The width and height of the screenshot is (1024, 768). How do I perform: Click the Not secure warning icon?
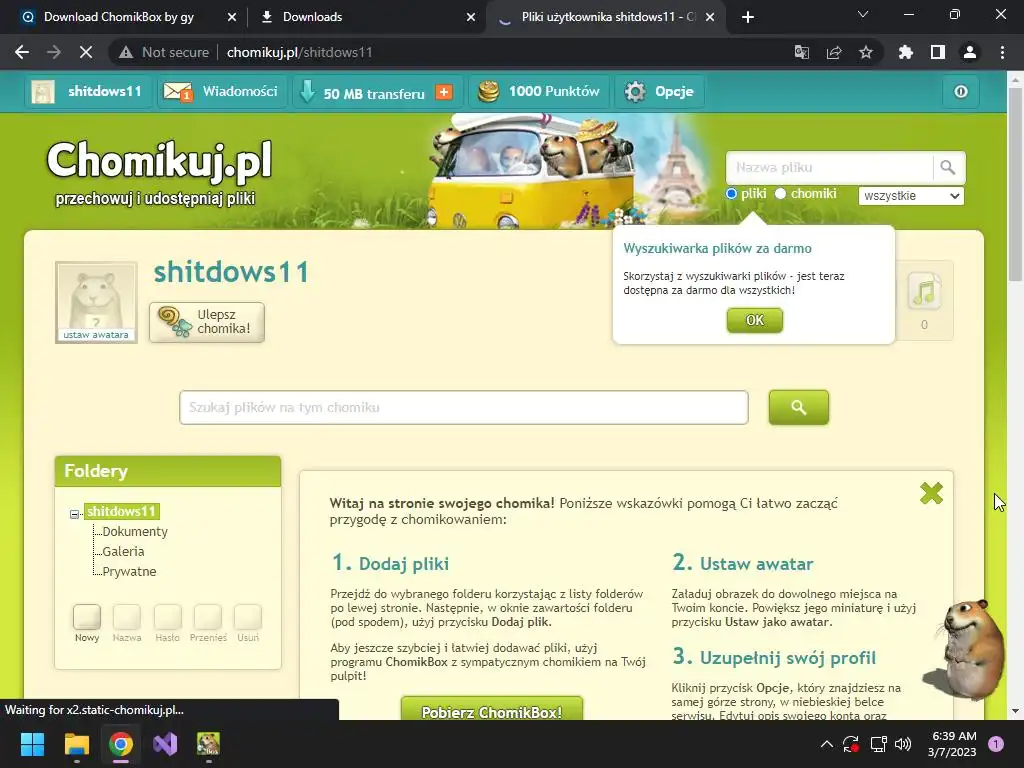(x=126, y=52)
